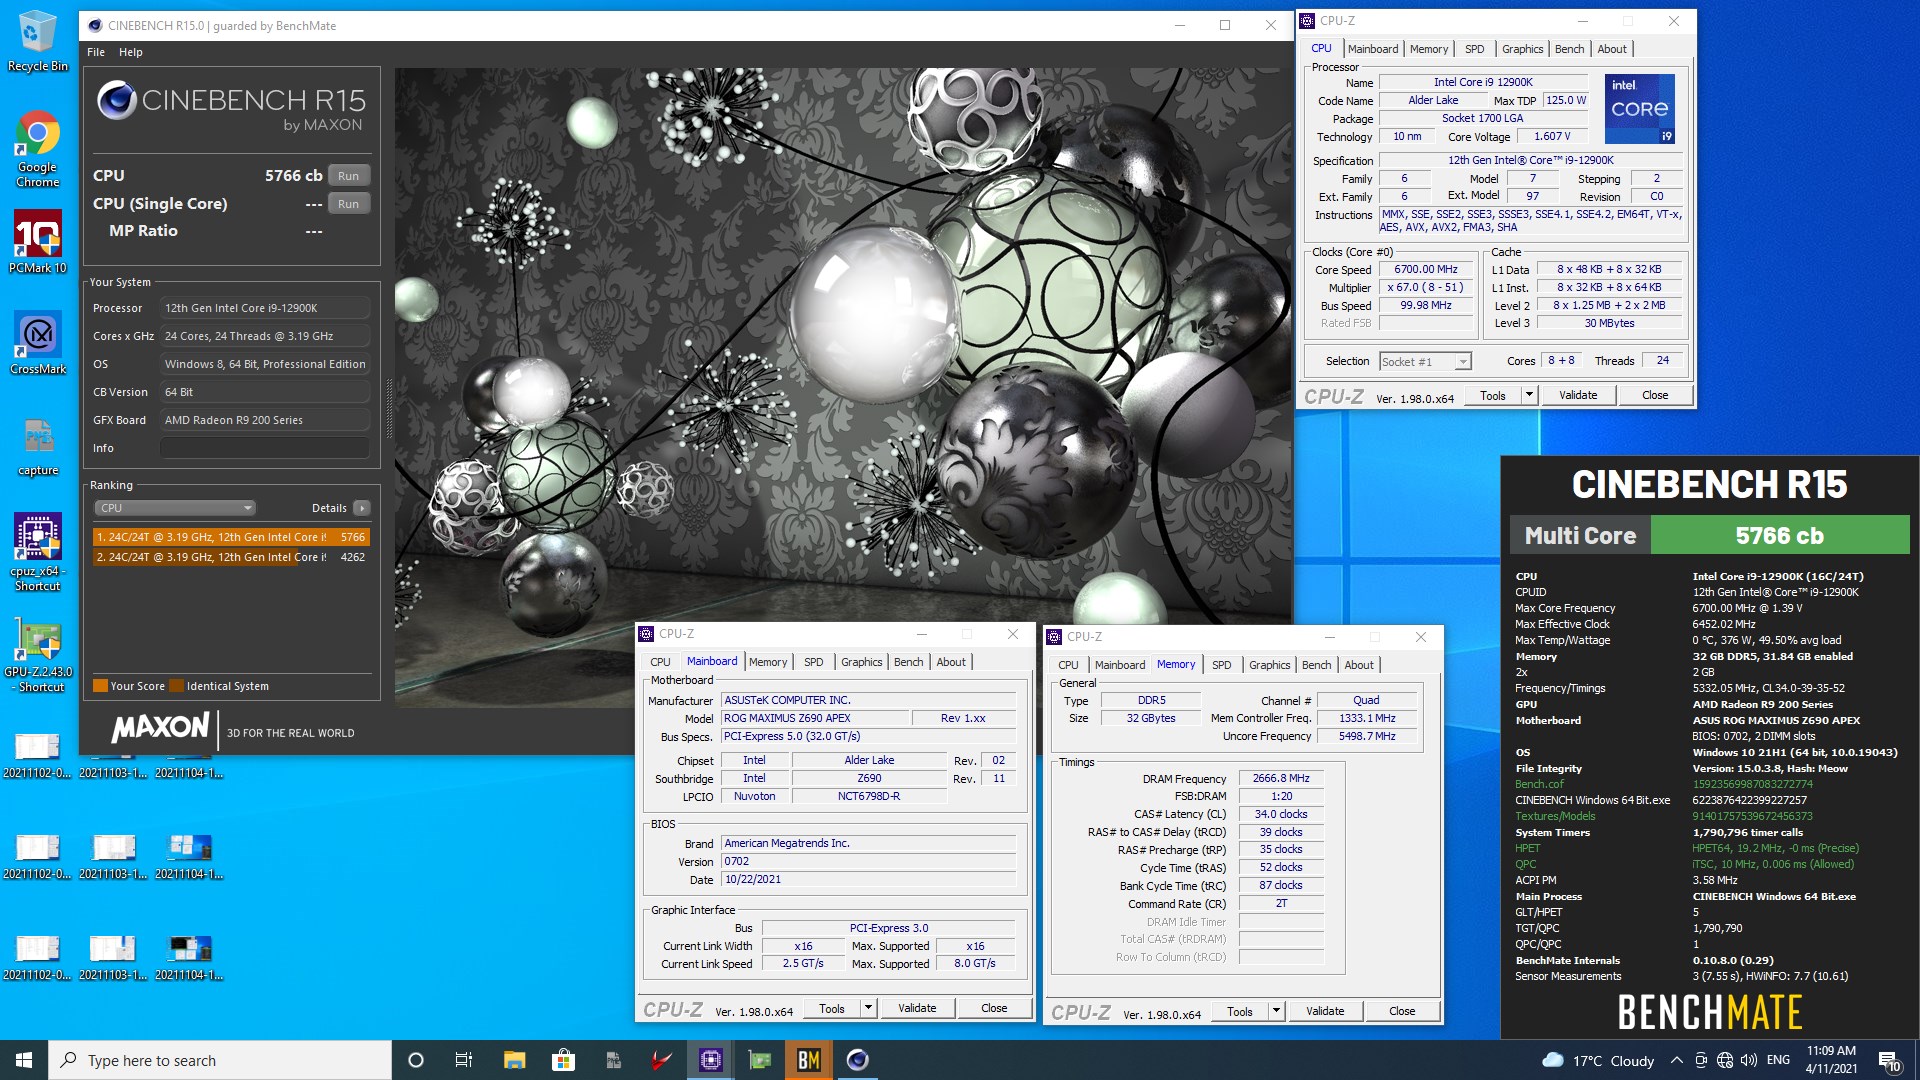
Task: Click the Cinebench R15 logo icon
Action: click(117, 100)
